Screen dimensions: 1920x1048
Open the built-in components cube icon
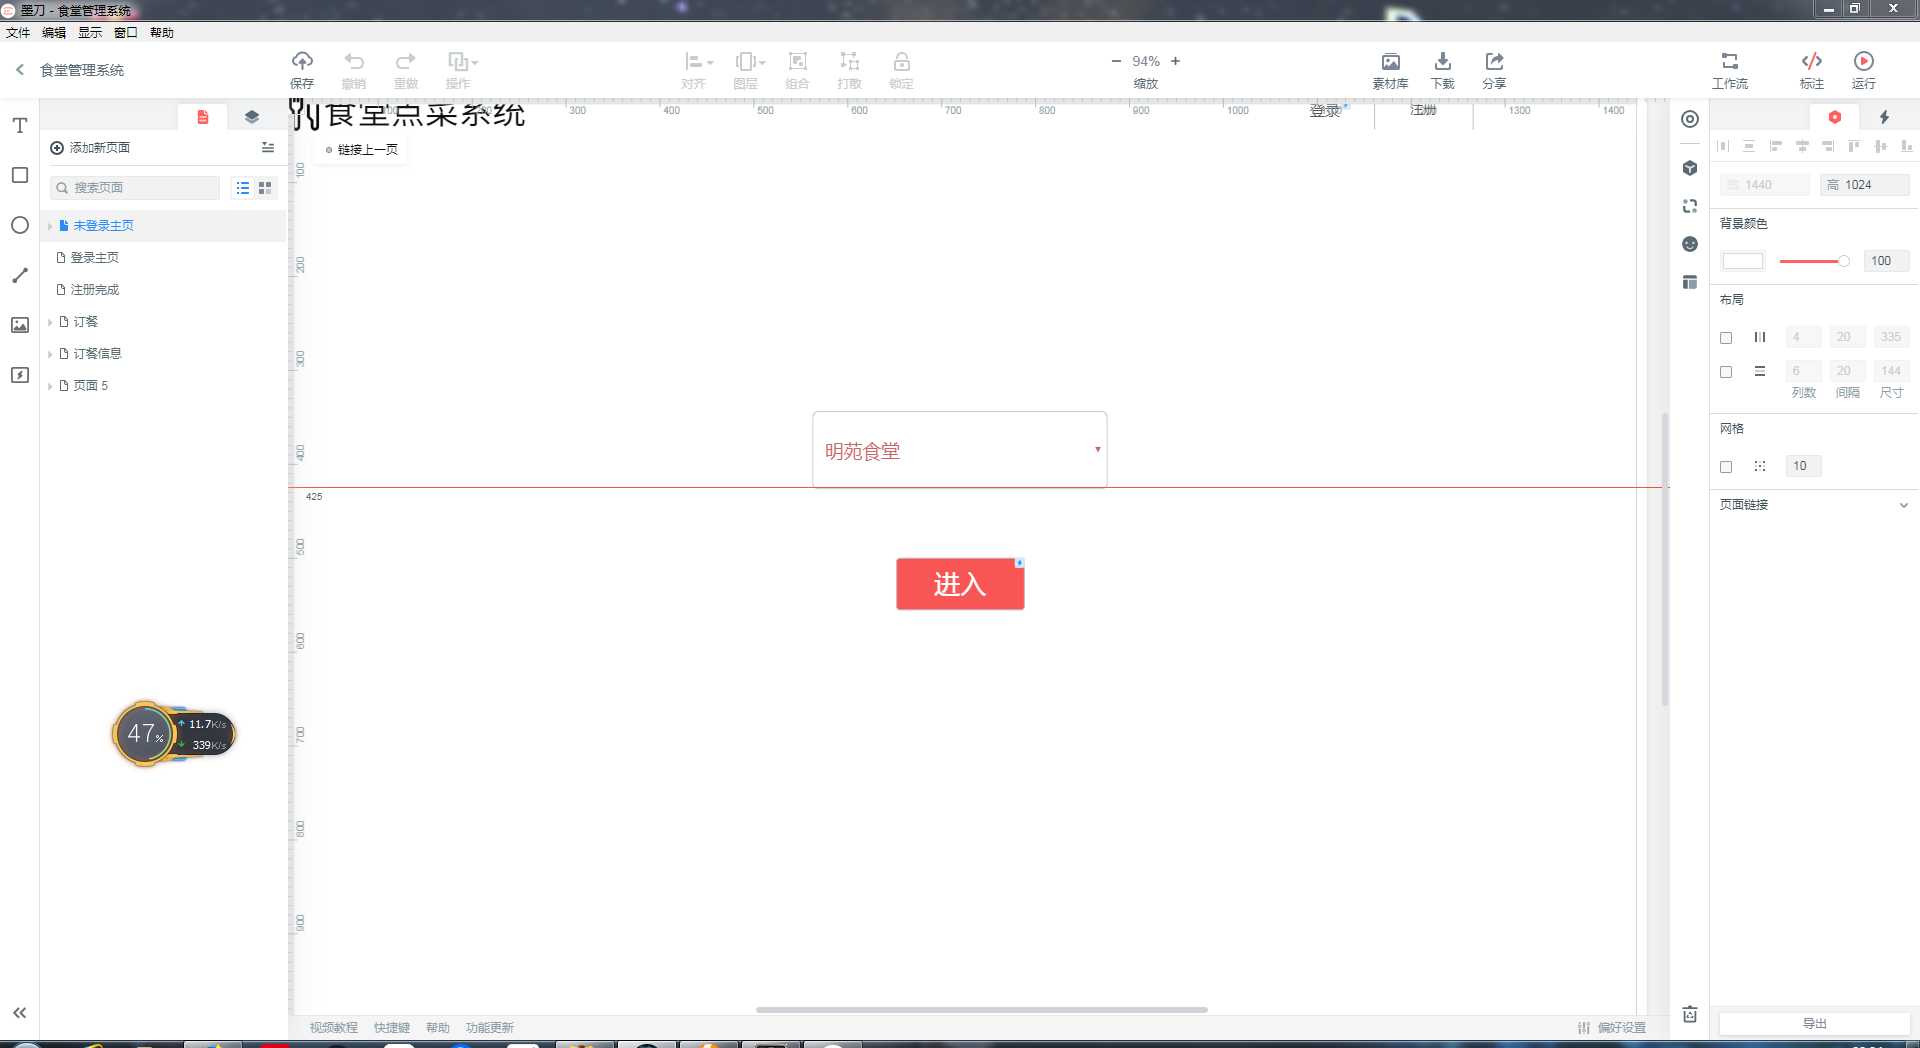(1690, 168)
